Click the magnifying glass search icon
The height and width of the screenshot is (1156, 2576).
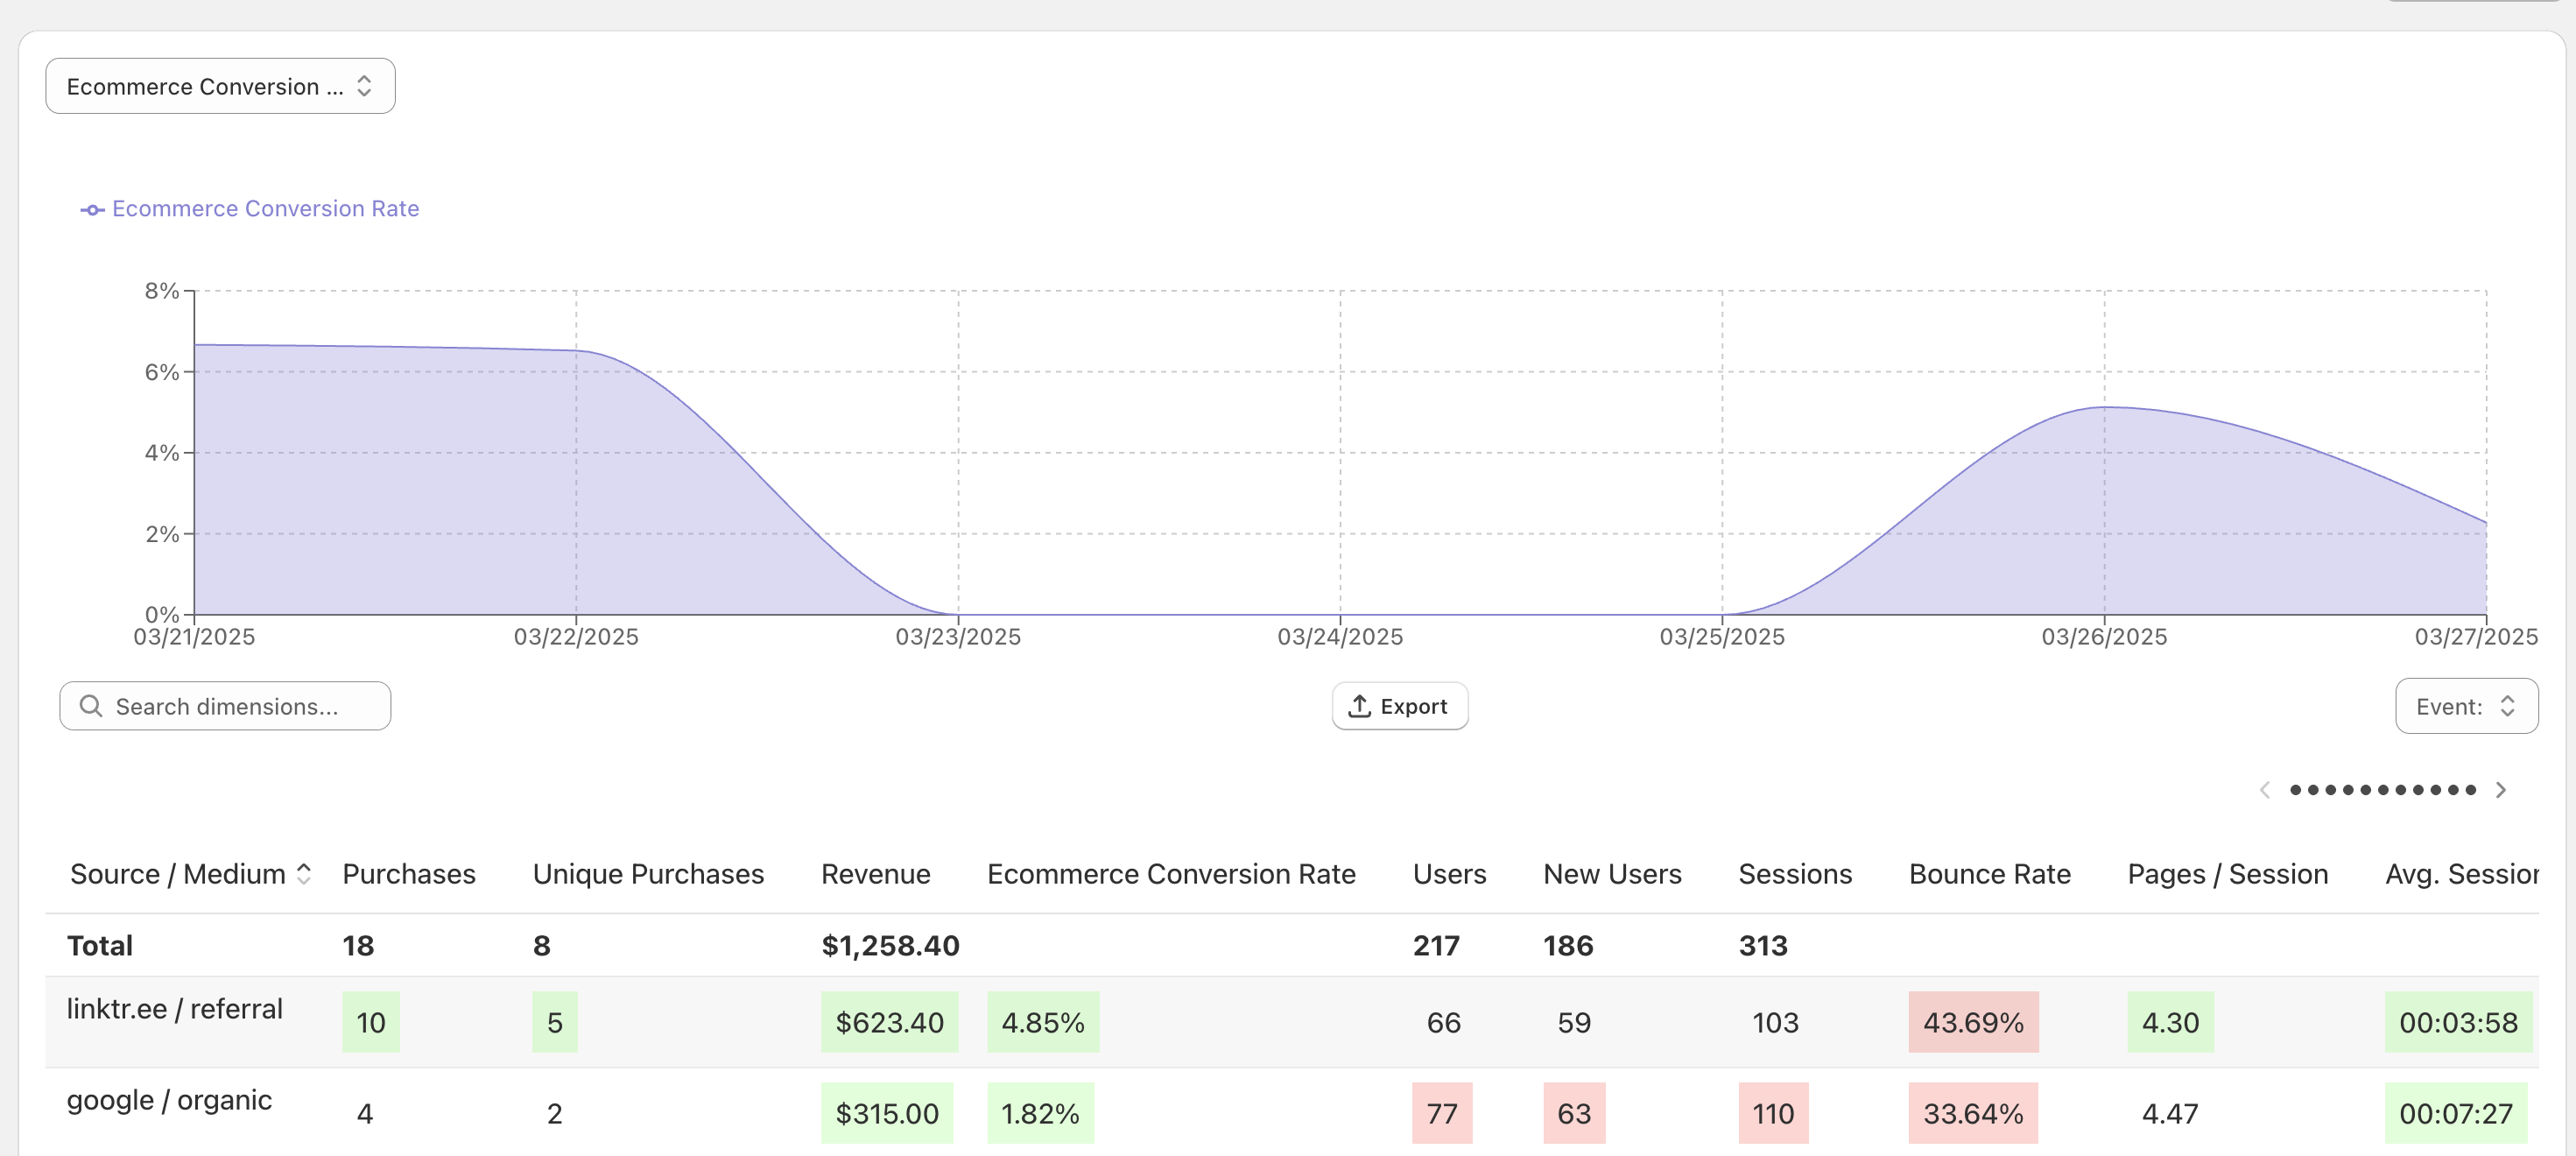[91, 706]
